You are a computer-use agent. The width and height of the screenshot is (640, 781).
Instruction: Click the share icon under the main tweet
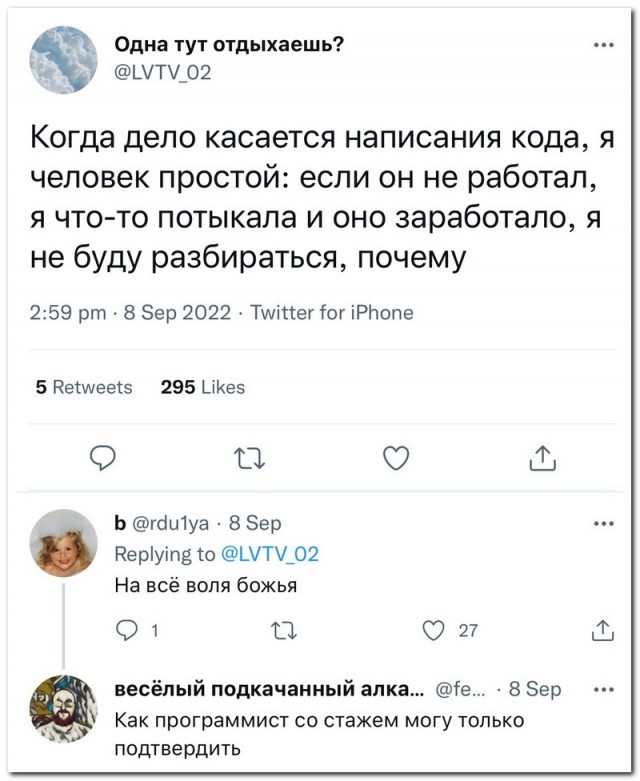[540, 458]
